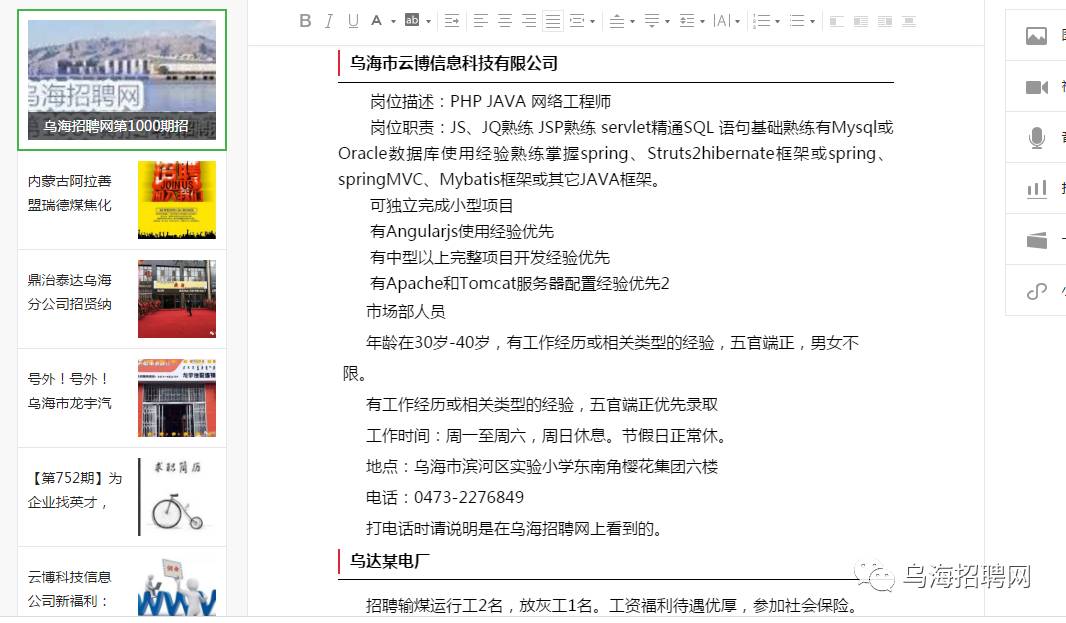Open the 【第752期】为企业找英才 article
1066x623 pixels.
tap(75, 490)
